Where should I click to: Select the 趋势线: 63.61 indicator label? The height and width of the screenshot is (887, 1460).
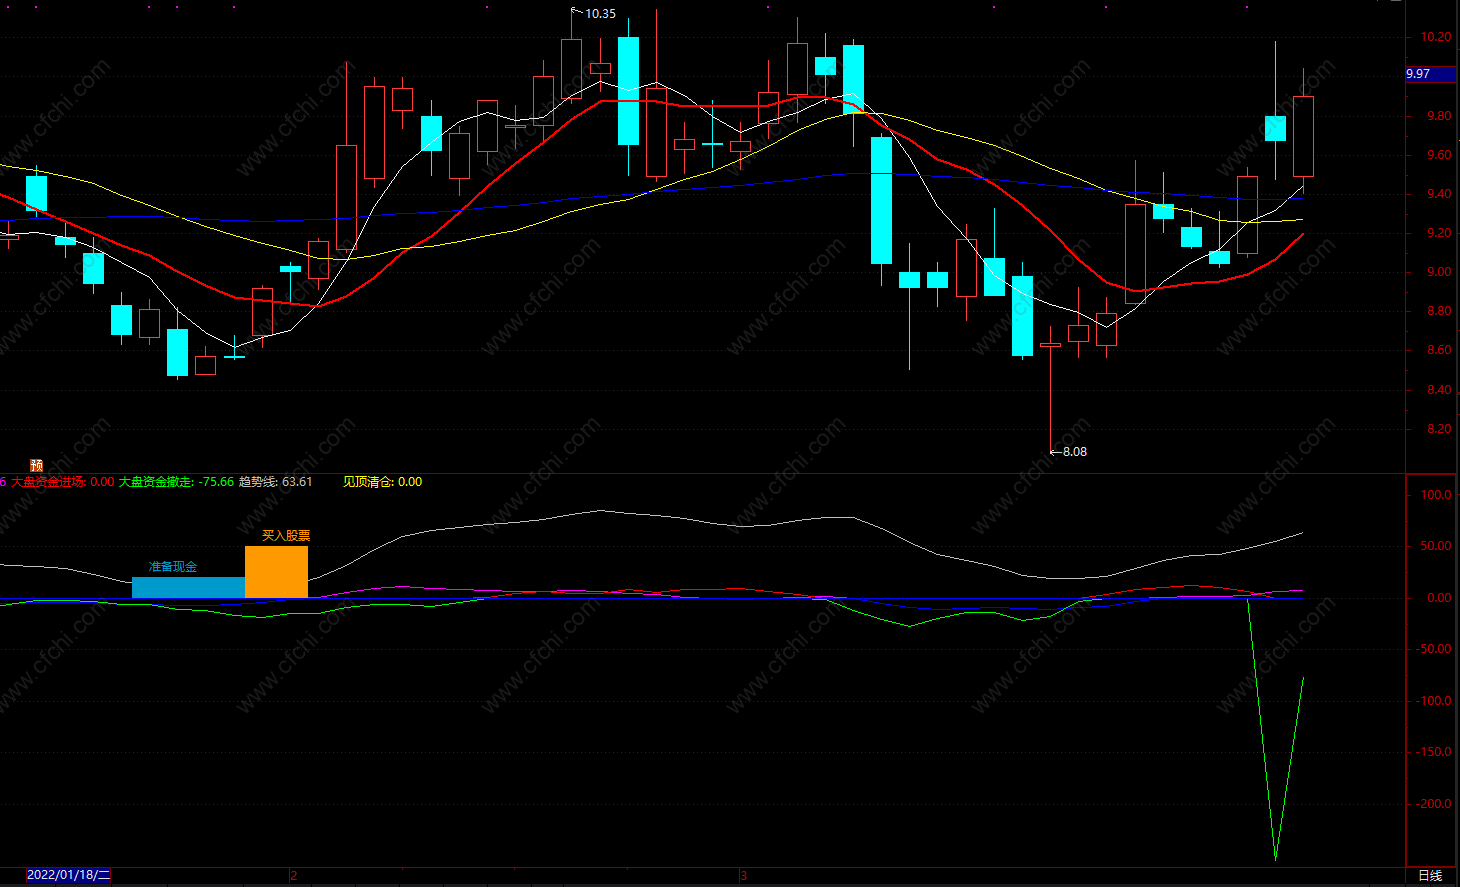(x=275, y=482)
